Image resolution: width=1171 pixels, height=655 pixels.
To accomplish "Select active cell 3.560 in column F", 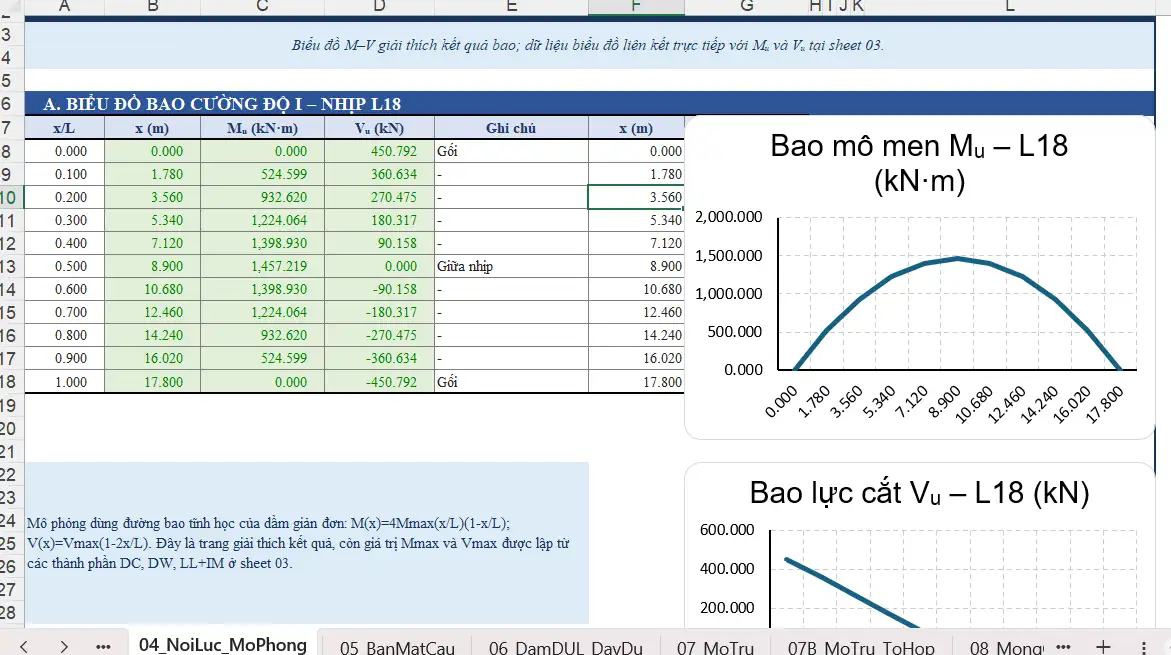I will click(636, 197).
